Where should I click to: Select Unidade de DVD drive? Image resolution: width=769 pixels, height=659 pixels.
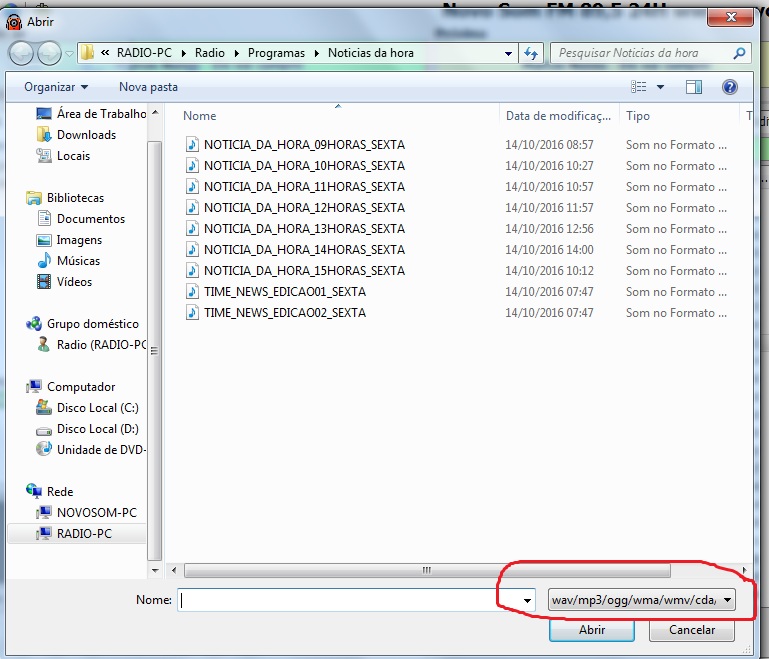(91, 450)
